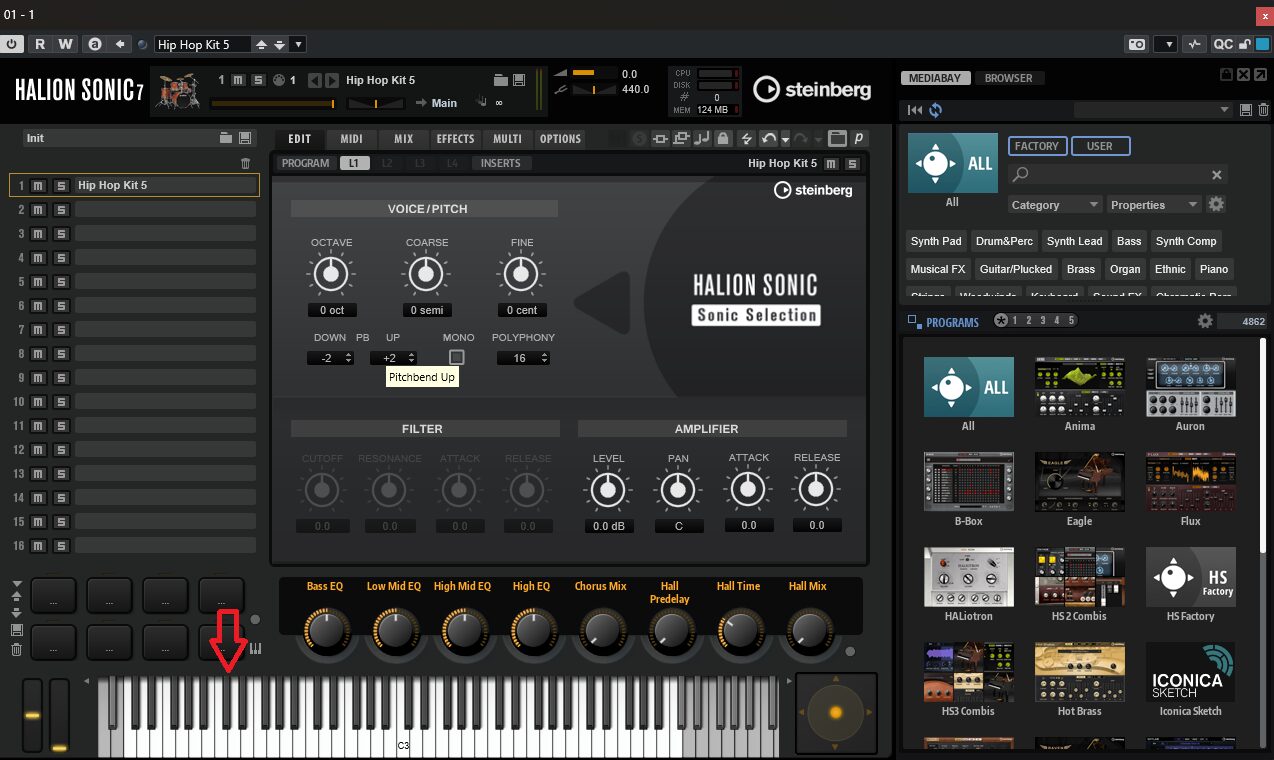
Task: Click the snapshot camera icon in host toolbar
Action: (1137, 44)
